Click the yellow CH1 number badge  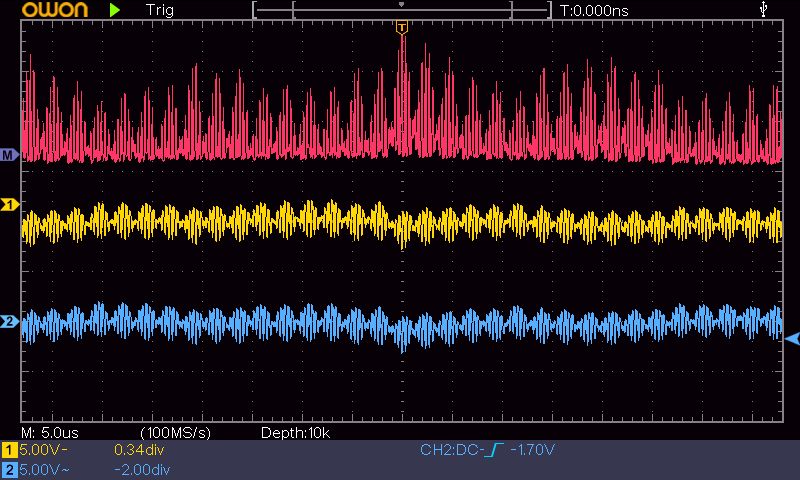point(9,451)
